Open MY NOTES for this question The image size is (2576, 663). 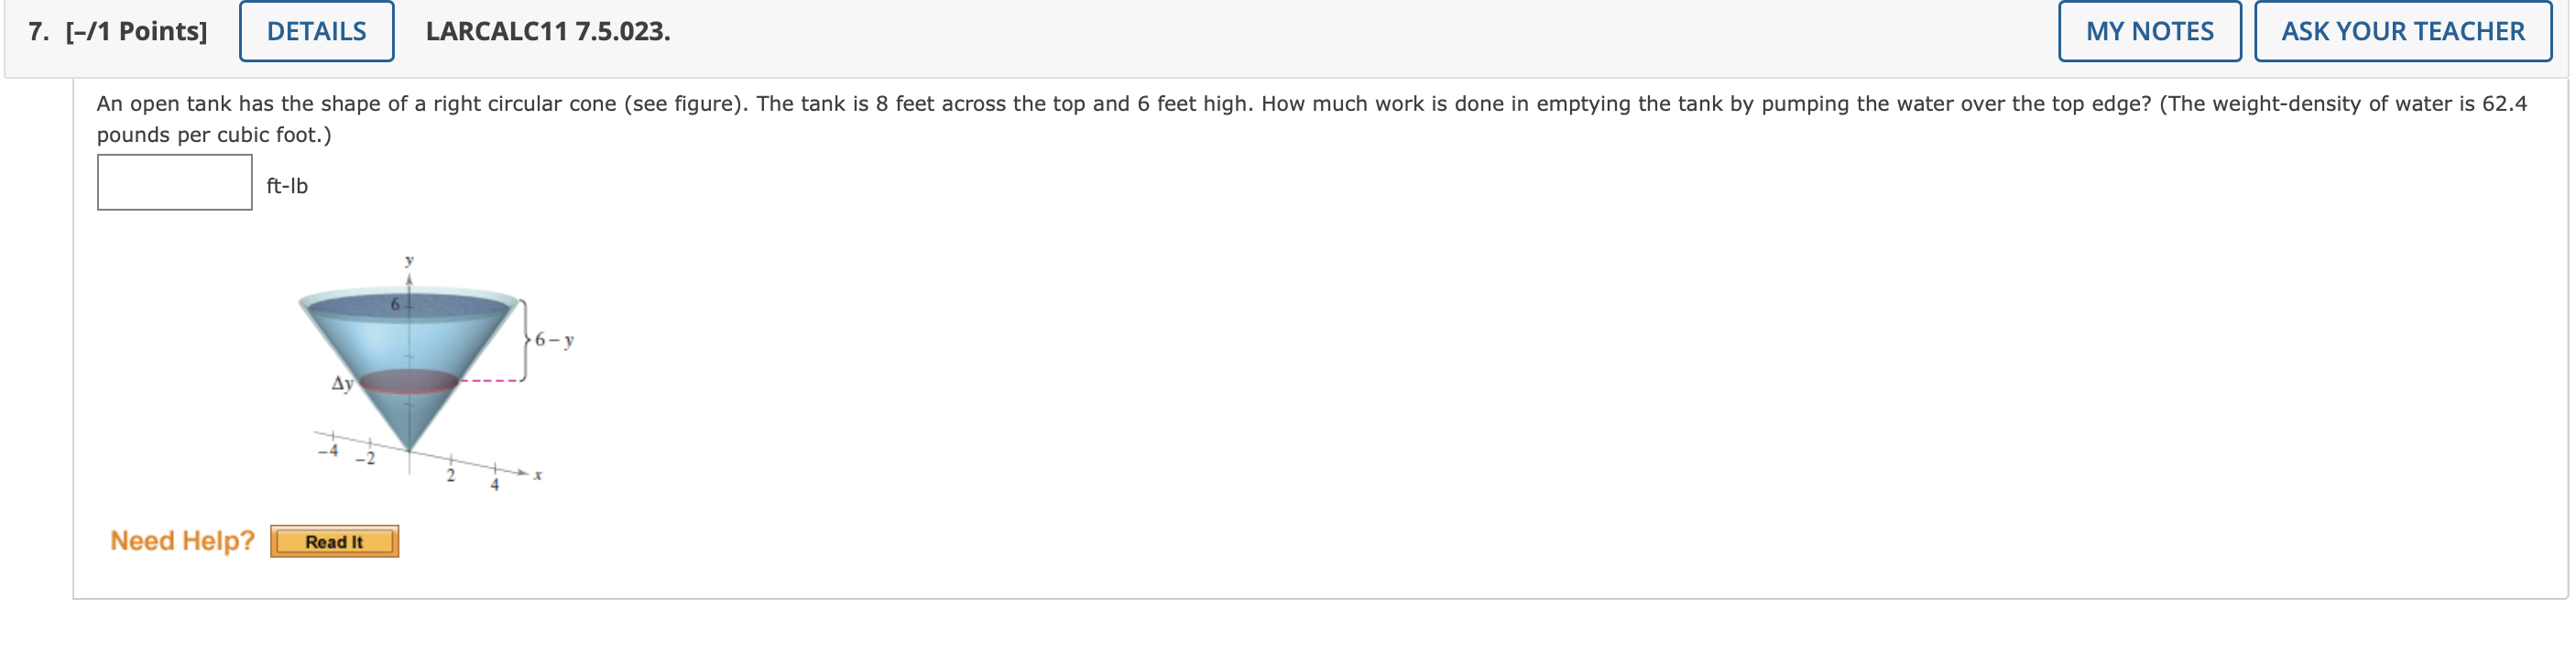tap(2149, 31)
